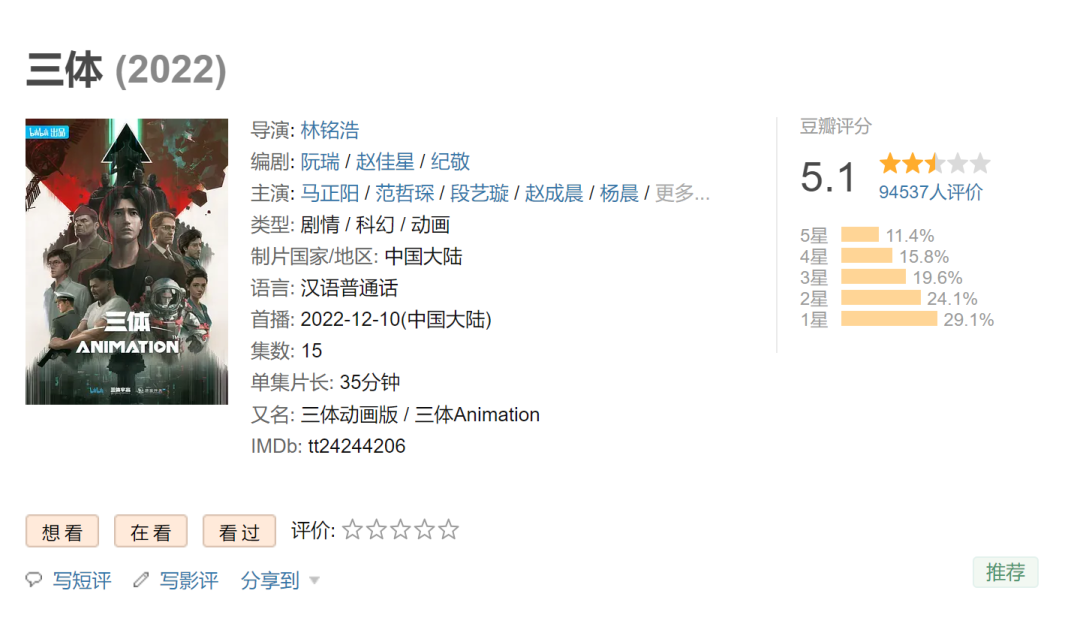Expand the 更多... cast list
Image resolution: width=1080 pixels, height=627 pixels.
682,193
